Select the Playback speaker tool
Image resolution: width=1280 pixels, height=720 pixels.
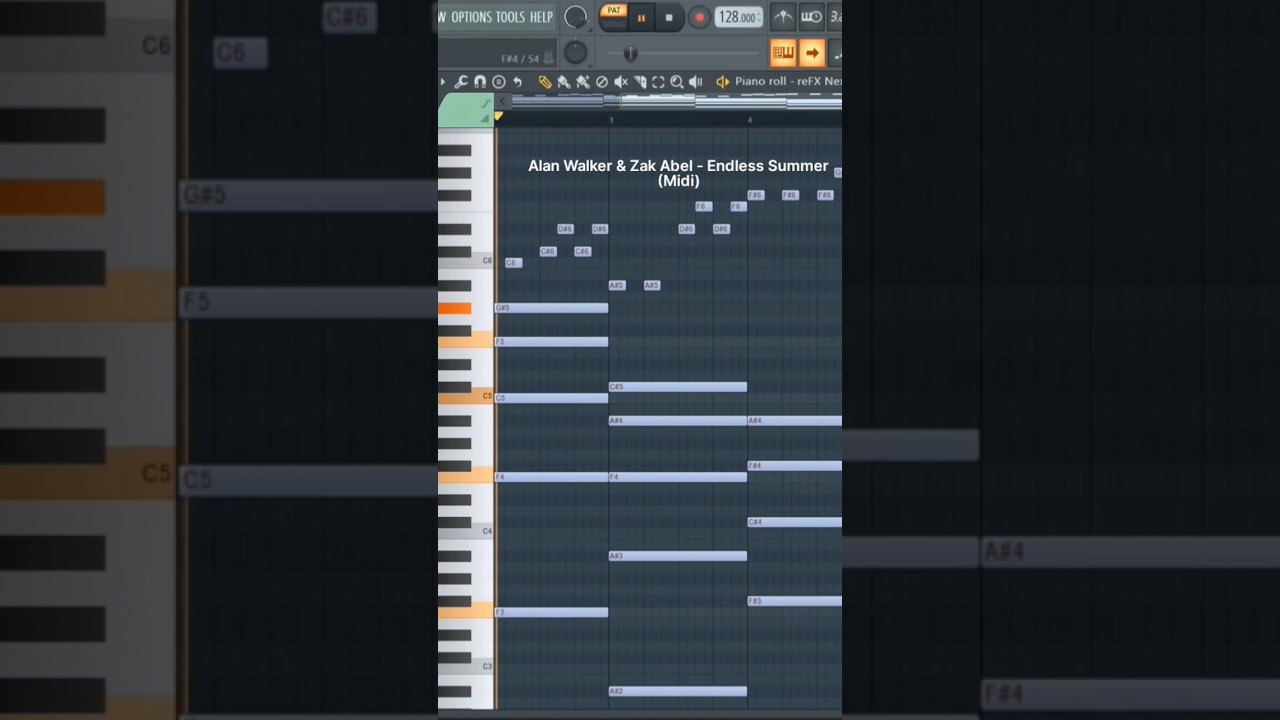point(695,82)
